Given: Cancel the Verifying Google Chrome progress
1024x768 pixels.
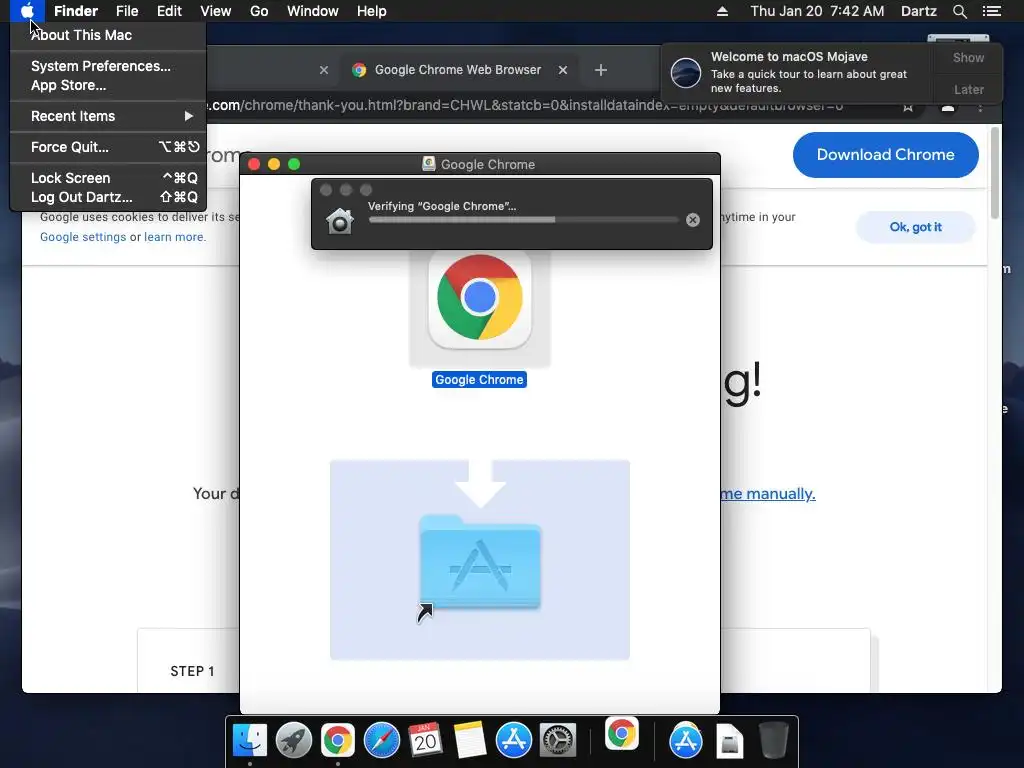Looking at the screenshot, I should [693, 220].
